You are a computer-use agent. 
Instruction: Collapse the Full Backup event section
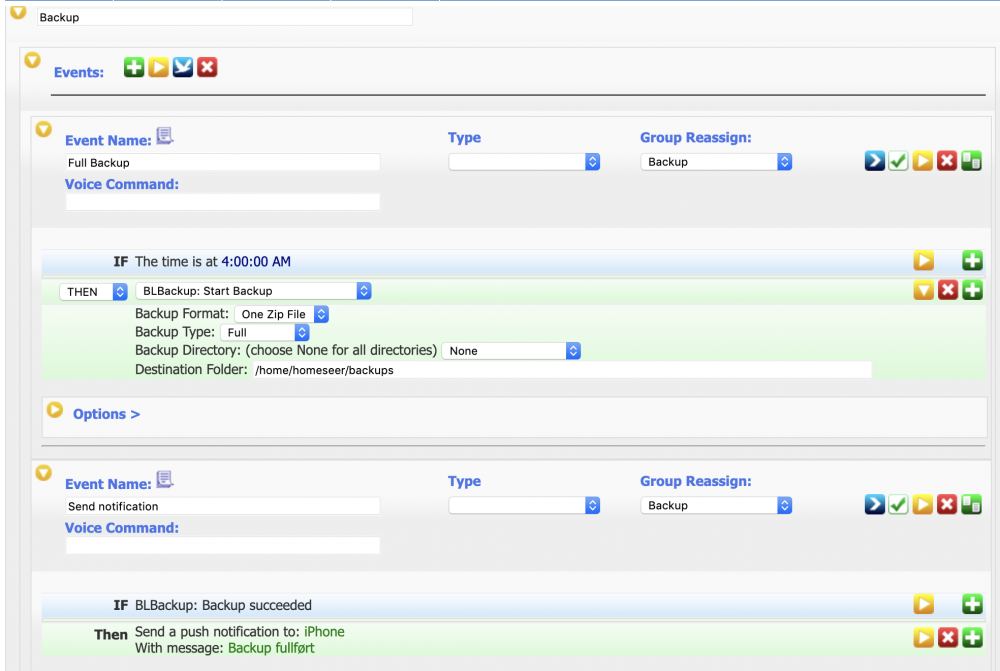[x=43, y=130]
